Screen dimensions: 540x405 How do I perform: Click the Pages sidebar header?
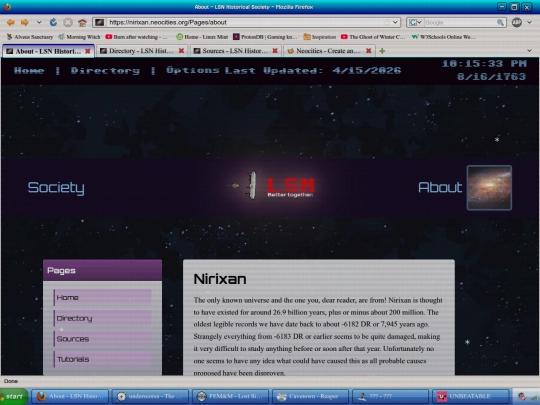pyautogui.click(x=102, y=270)
